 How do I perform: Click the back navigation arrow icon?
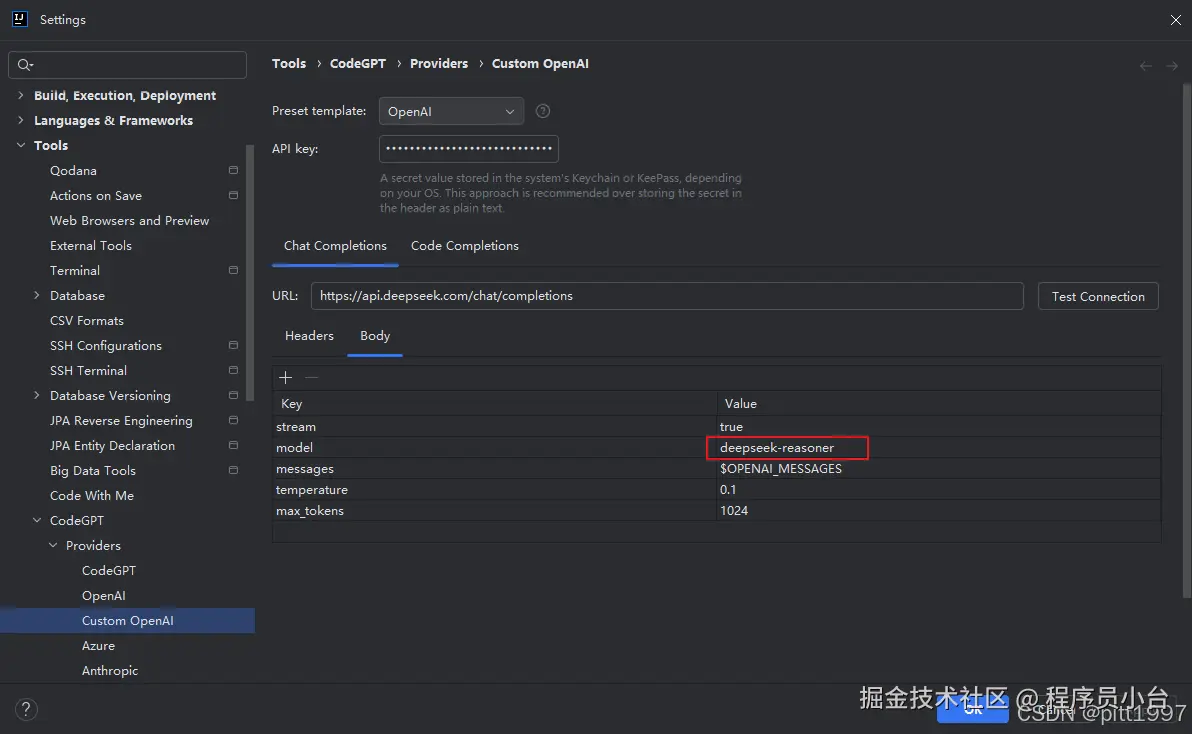pyautogui.click(x=1146, y=66)
